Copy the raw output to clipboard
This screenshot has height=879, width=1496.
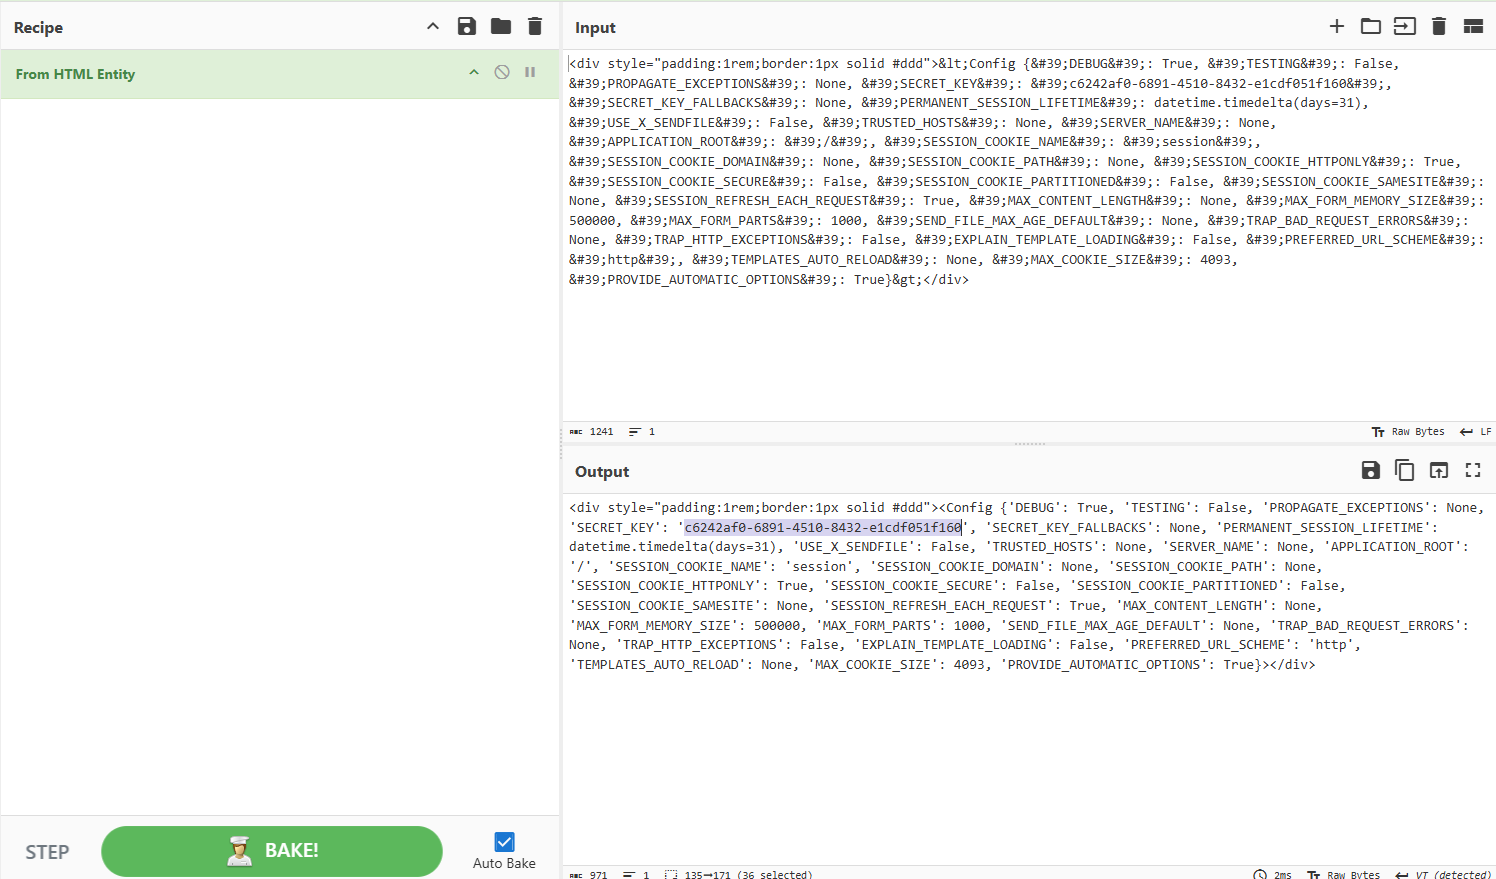(x=1405, y=471)
